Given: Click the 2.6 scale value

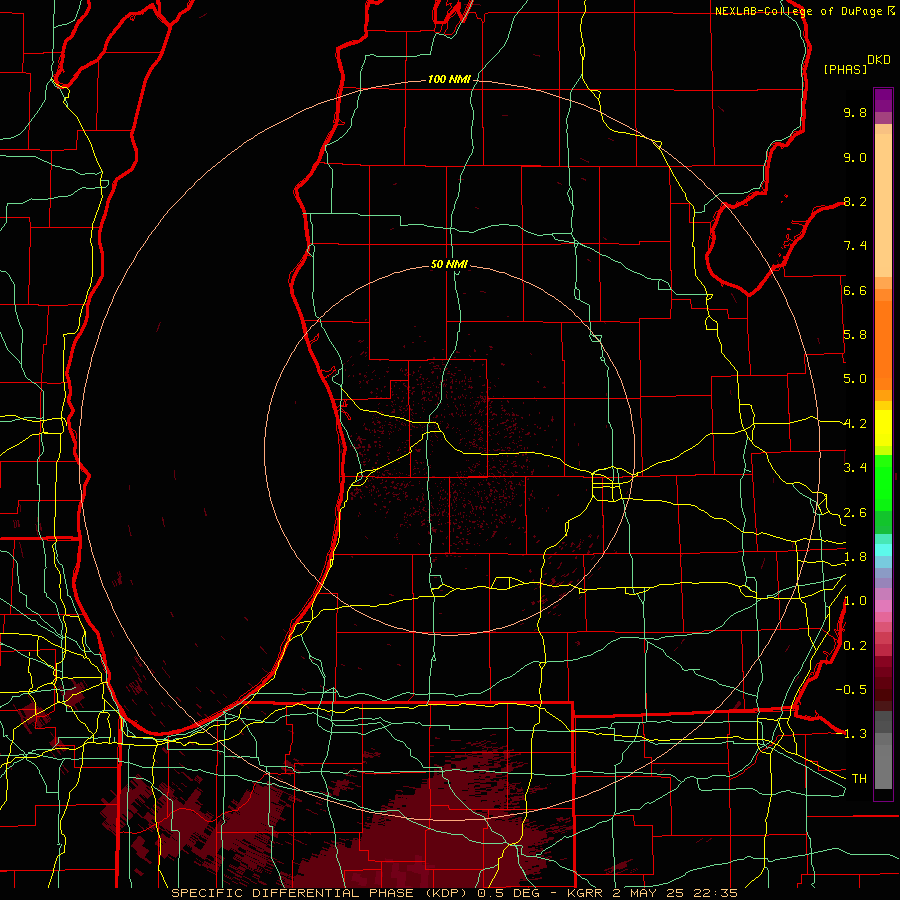Looking at the screenshot, I should [x=855, y=513].
